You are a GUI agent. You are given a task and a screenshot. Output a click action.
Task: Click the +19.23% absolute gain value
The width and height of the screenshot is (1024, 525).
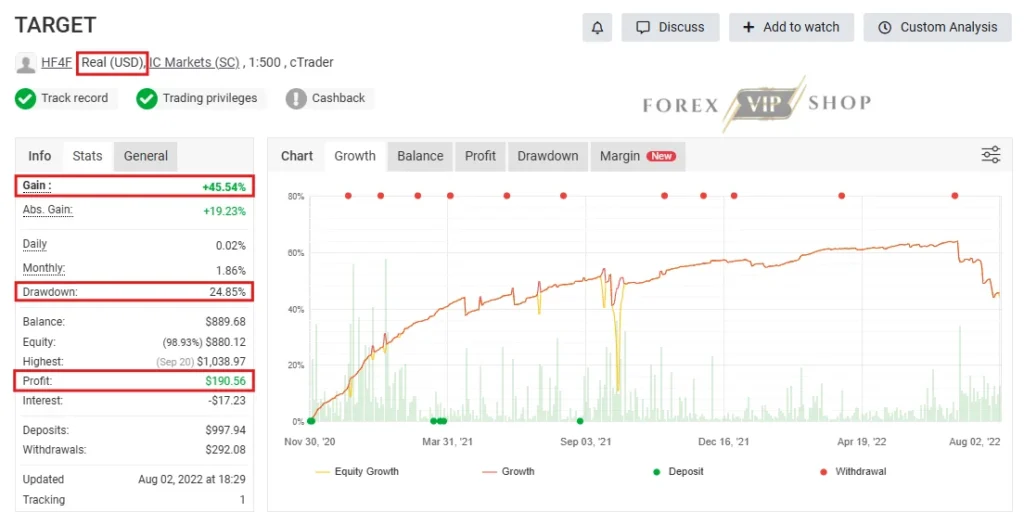(224, 211)
